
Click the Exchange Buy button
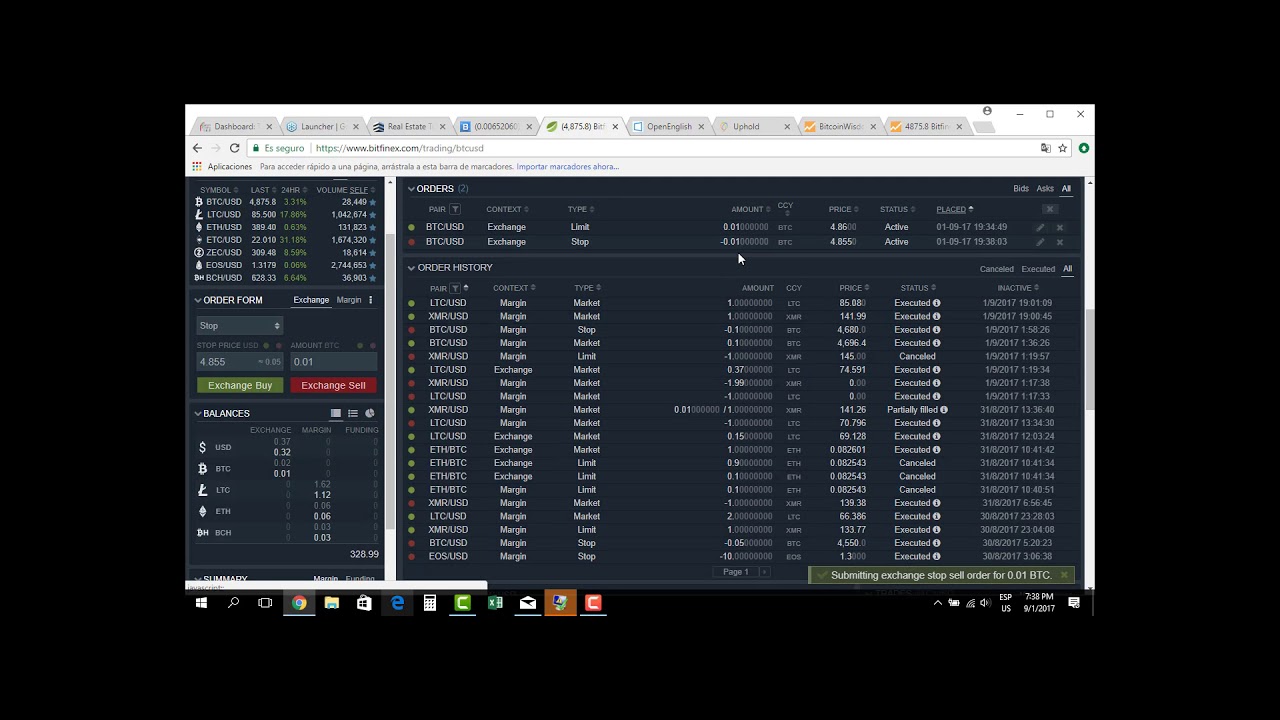[x=240, y=385]
